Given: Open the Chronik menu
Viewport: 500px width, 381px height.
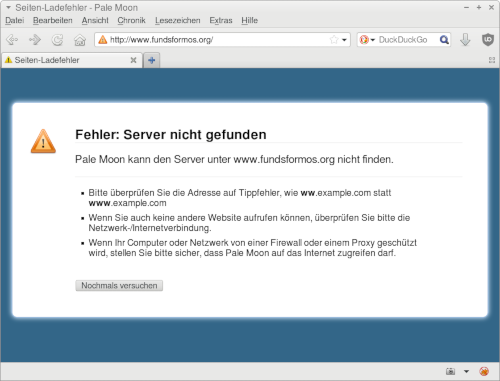Looking at the screenshot, I should (131, 20).
